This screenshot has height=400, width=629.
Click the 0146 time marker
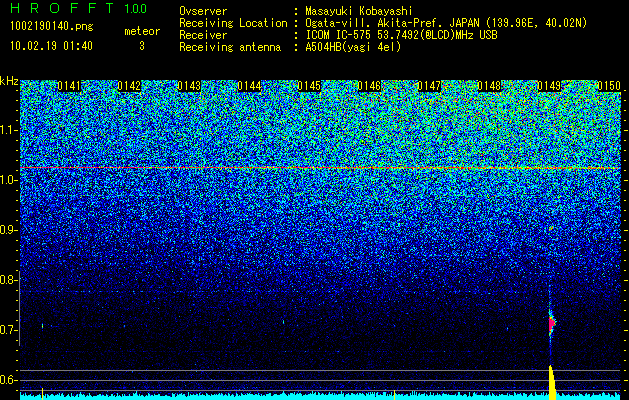pos(369,86)
